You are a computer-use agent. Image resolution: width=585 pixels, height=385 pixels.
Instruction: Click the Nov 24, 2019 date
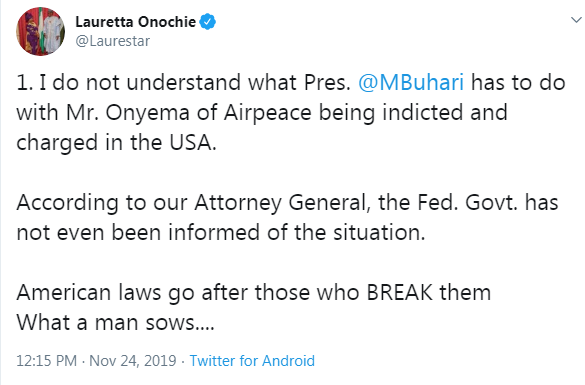click(133, 361)
